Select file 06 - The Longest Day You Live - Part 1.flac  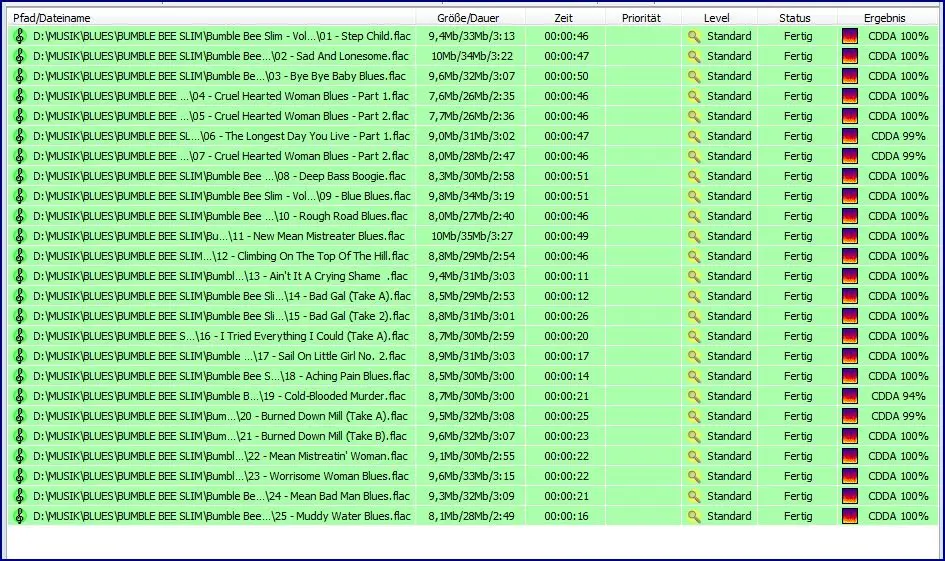221,136
